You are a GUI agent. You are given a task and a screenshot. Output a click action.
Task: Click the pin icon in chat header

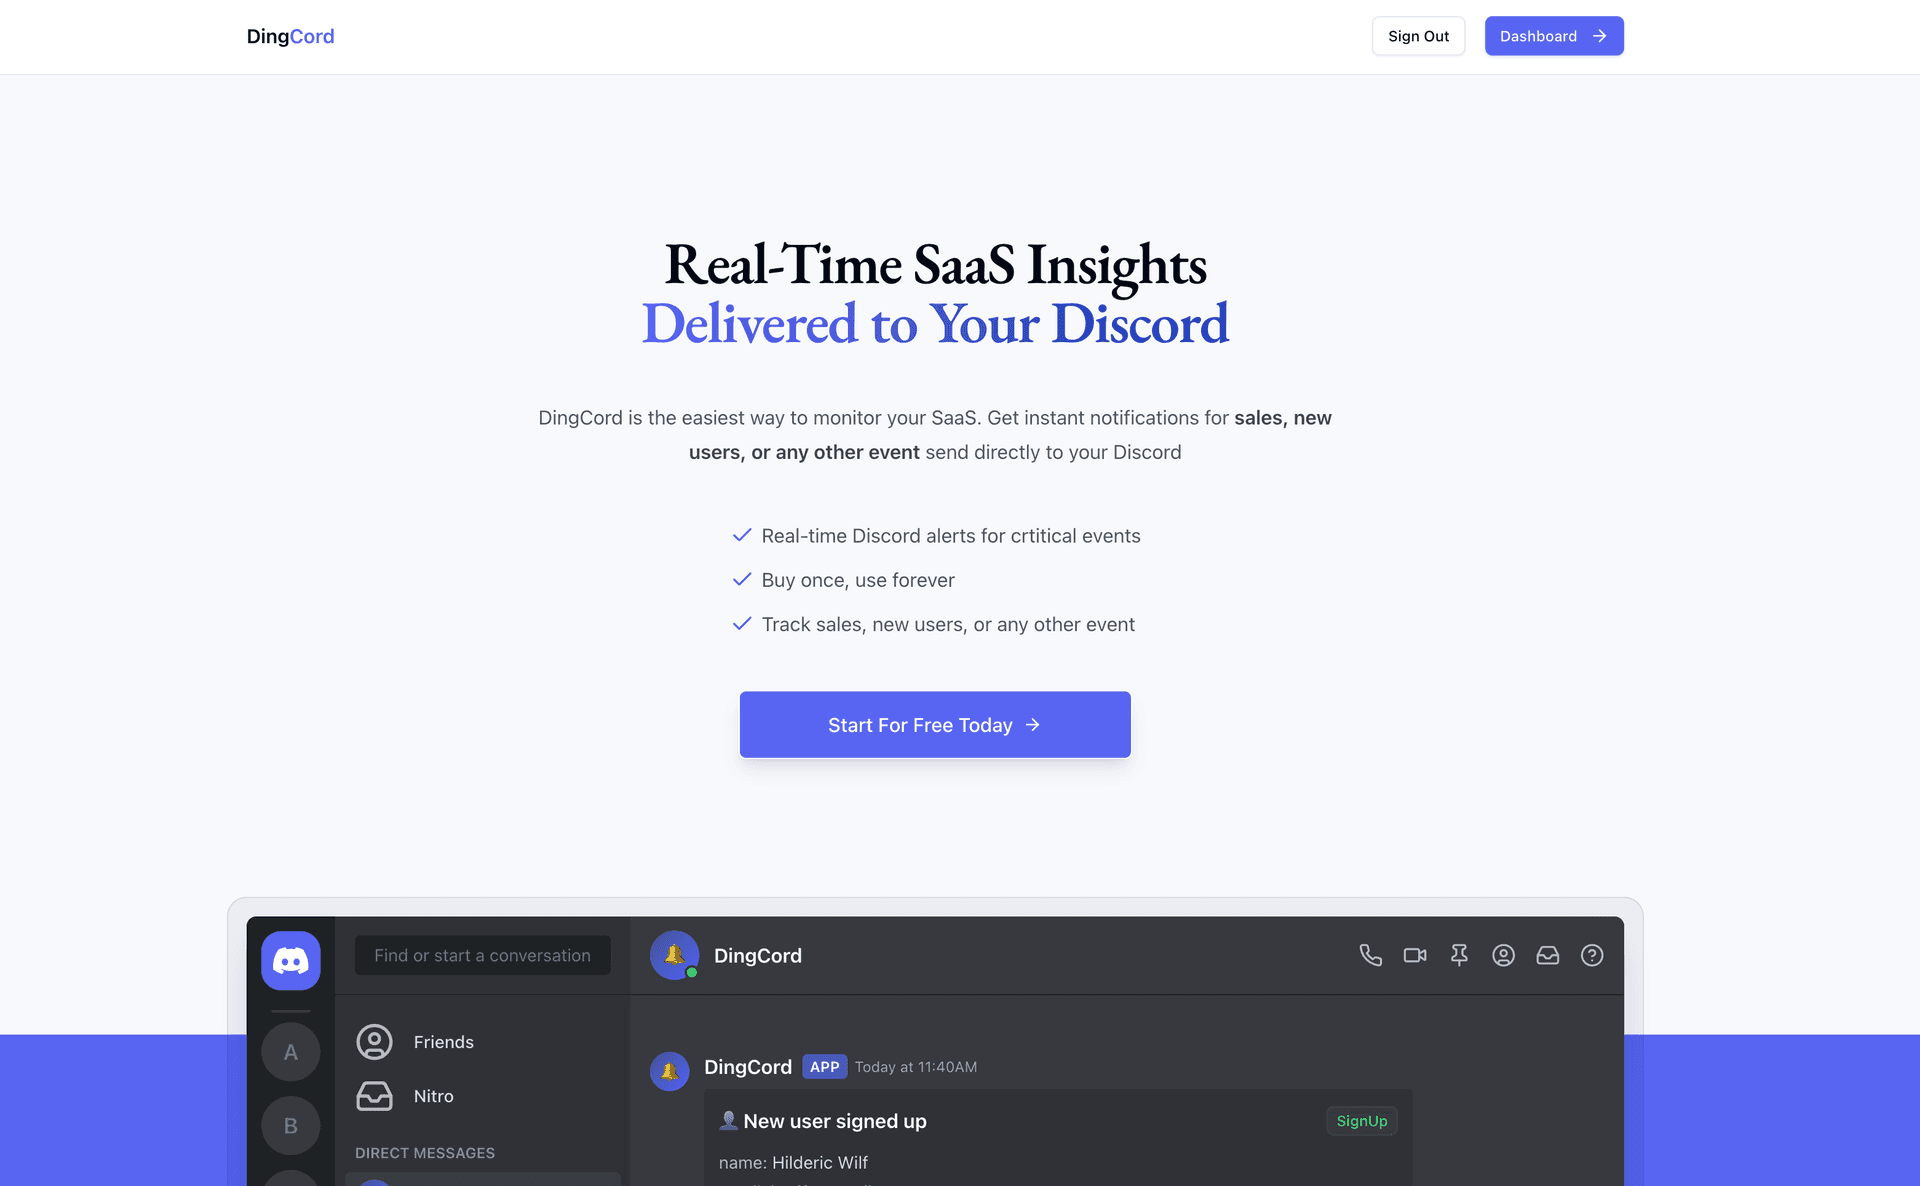click(x=1459, y=956)
